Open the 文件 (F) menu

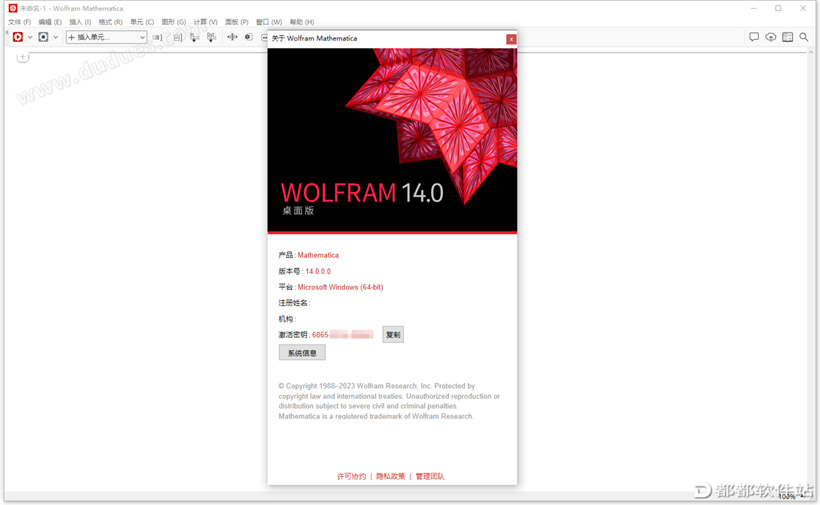(19, 22)
